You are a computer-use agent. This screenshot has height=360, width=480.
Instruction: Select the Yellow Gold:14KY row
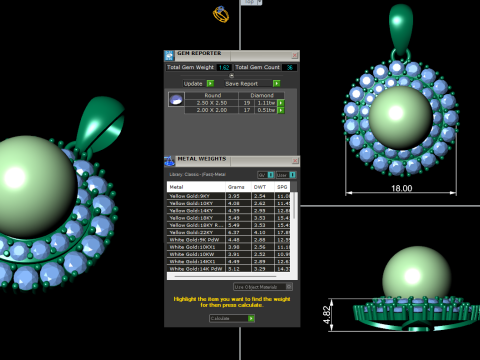tap(229, 211)
